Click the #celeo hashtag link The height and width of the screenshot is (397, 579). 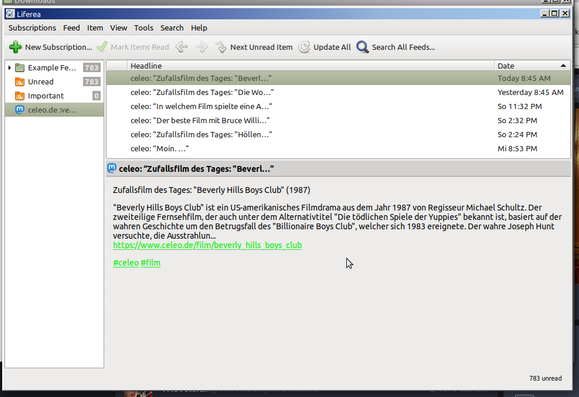point(126,263)
